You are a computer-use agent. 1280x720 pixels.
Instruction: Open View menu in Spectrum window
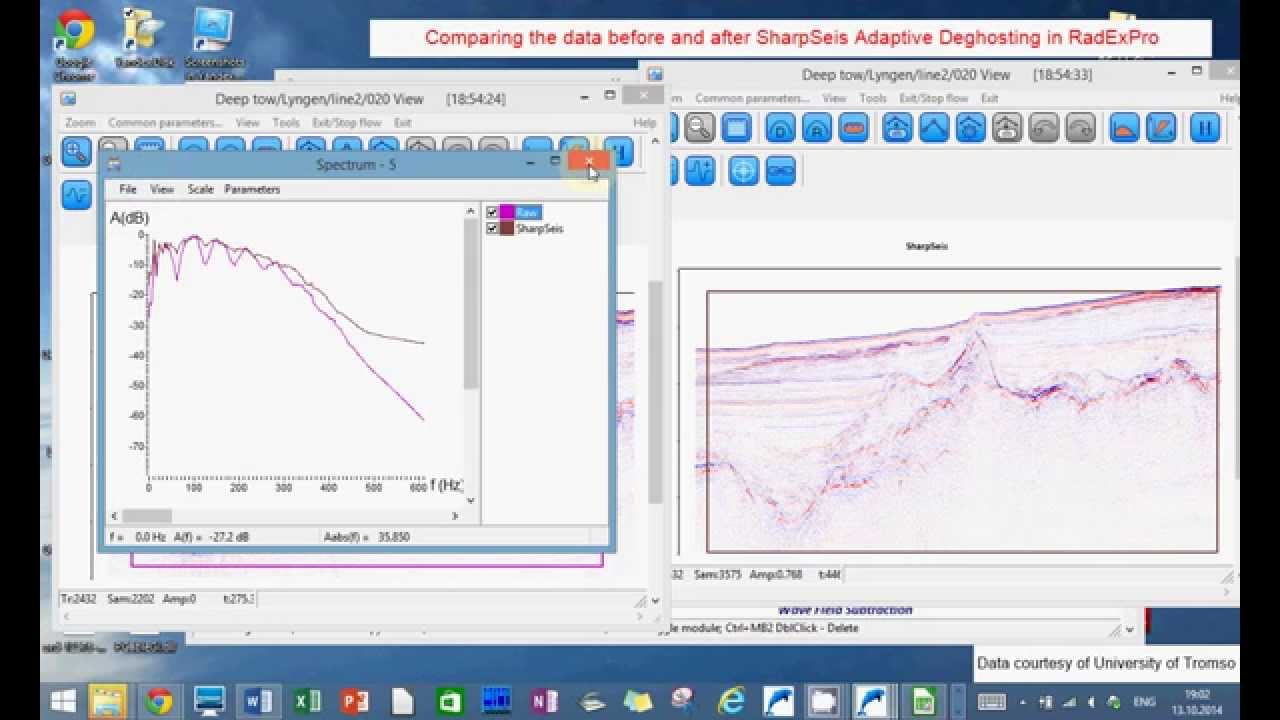click(x=162, y=189)
